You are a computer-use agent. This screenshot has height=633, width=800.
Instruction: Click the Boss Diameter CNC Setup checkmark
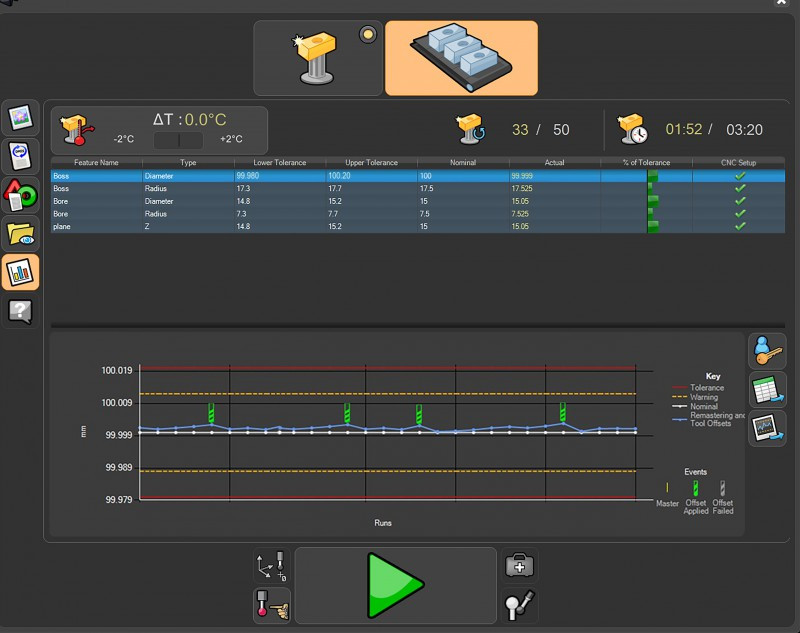740,176
